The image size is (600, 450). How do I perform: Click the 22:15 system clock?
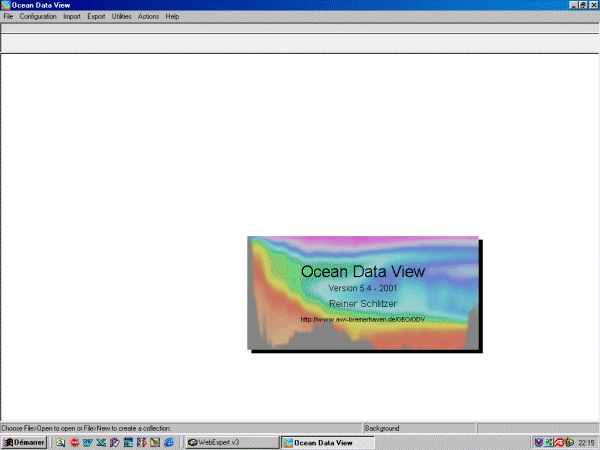click(x=587, y=443)
